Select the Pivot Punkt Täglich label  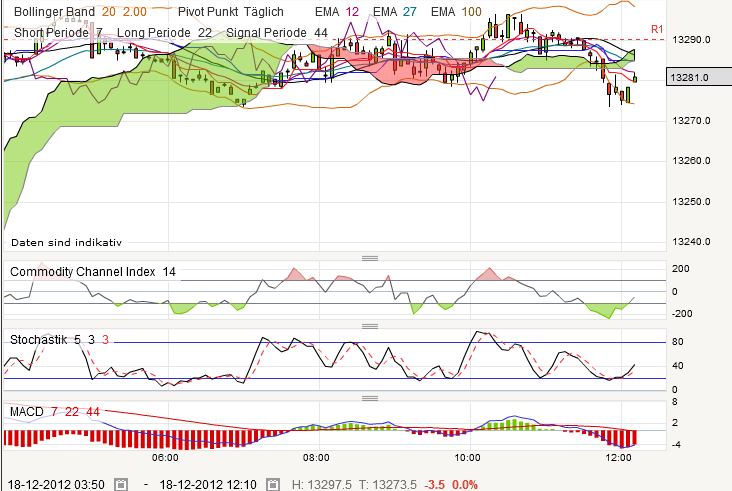tap(231, 12)
